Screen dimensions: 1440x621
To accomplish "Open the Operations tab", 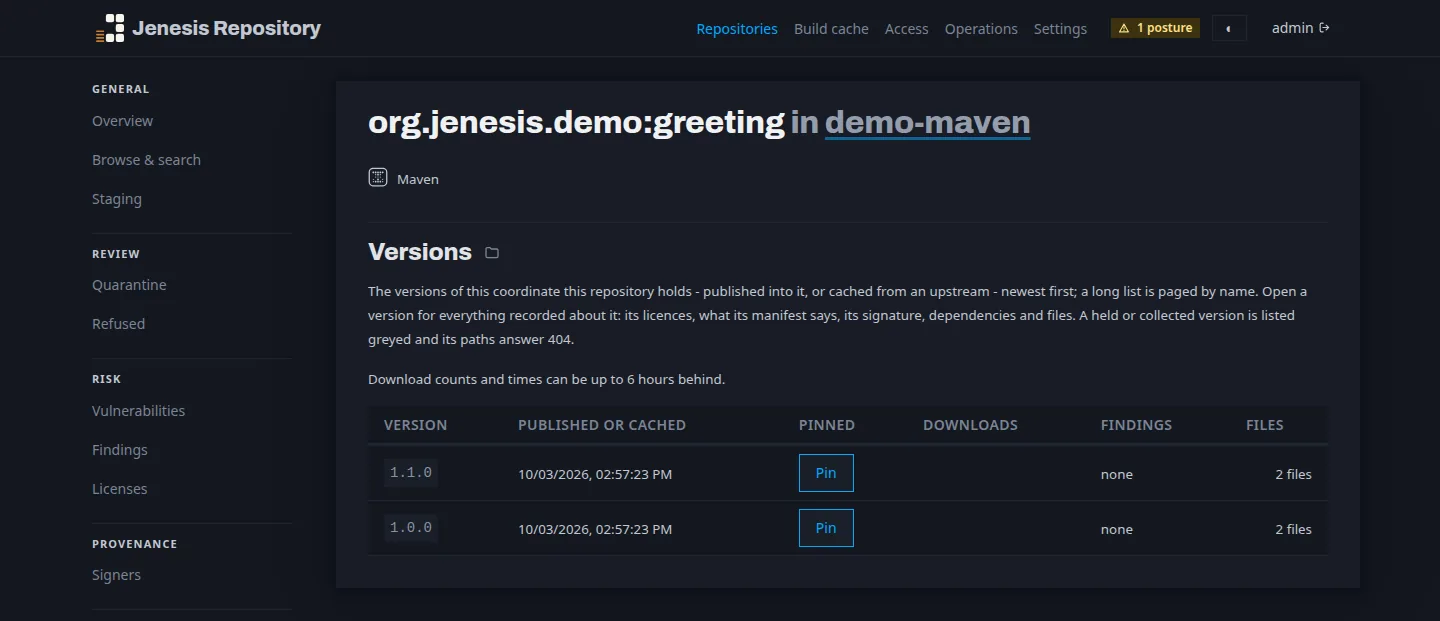I will pos(981,29).
